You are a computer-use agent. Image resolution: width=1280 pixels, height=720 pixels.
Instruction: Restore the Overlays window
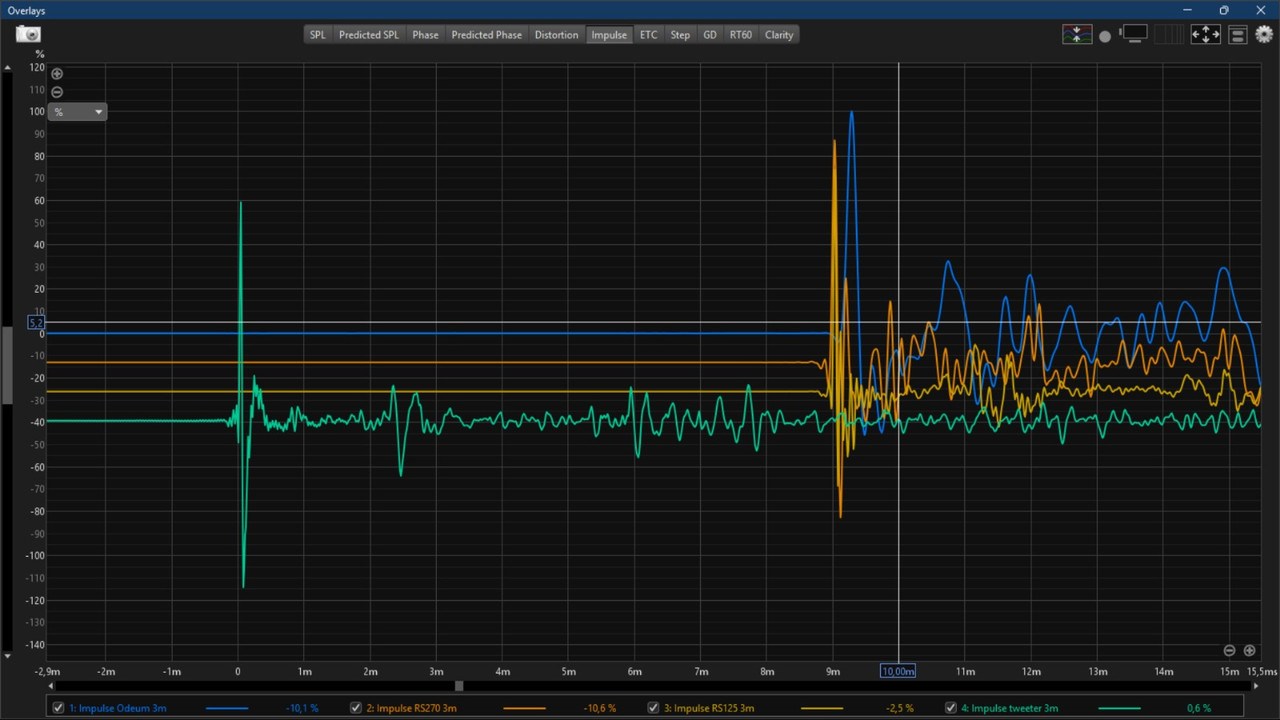tap(1223, 10)
